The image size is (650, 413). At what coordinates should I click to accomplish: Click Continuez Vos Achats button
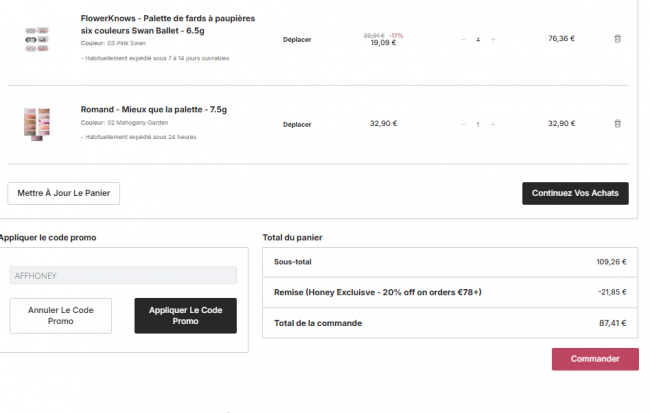coord(575,193)
